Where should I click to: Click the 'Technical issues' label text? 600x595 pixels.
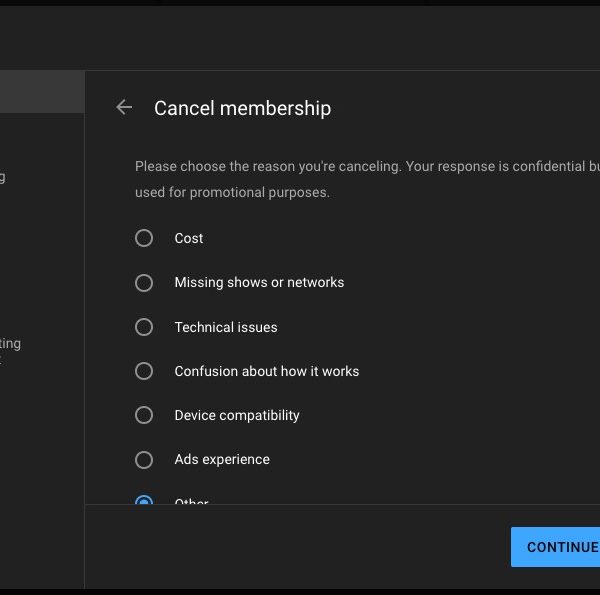pyautogui.click(x=226, y=327)
